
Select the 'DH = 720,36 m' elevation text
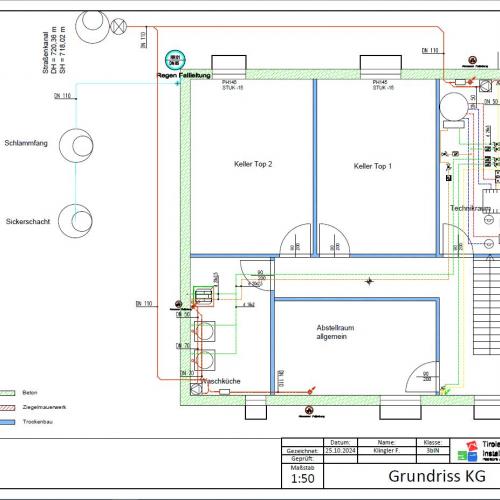54,50
